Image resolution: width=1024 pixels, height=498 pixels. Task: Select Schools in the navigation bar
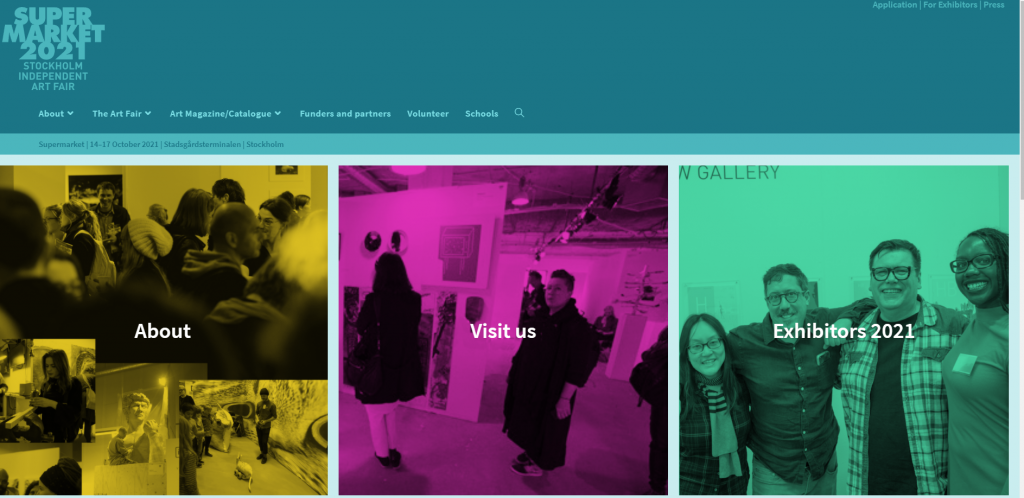point(481,114)
